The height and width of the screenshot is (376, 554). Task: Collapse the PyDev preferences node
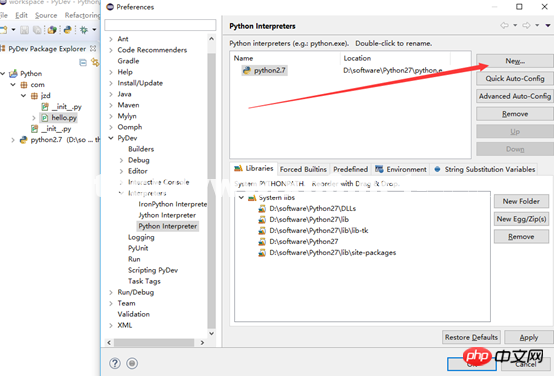click(111, 138)
